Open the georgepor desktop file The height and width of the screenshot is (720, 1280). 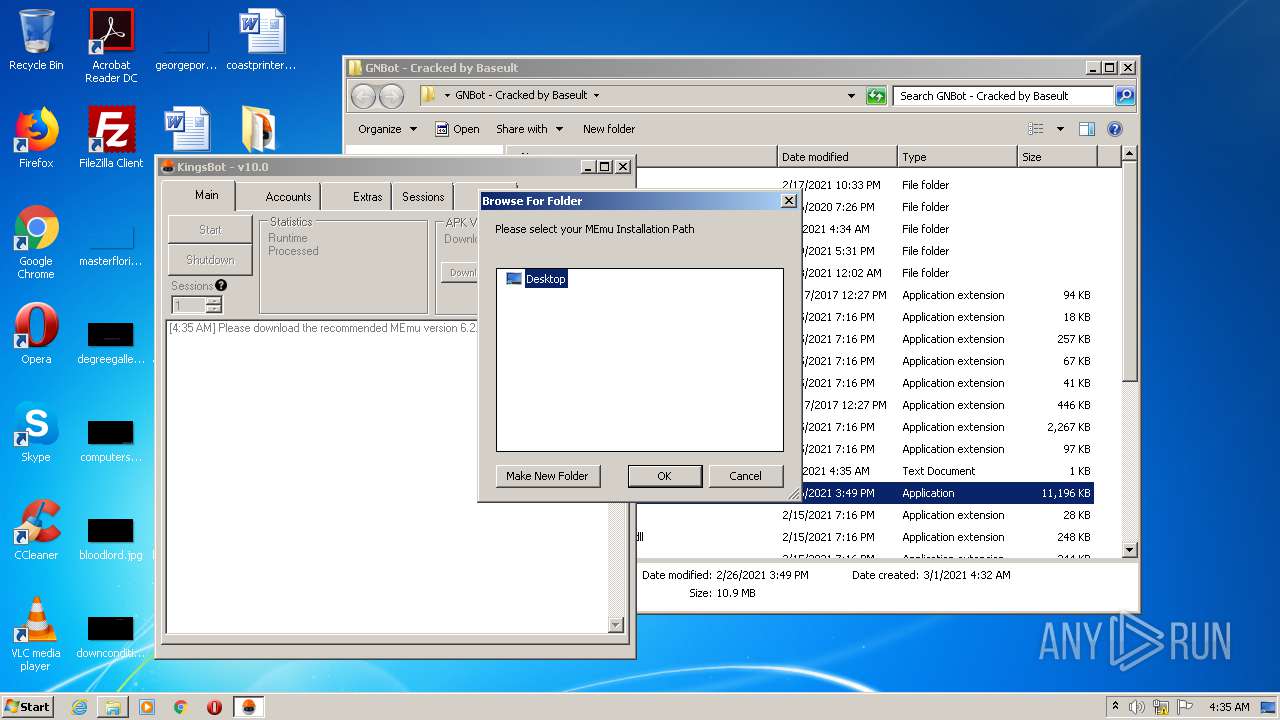[186, 46]
